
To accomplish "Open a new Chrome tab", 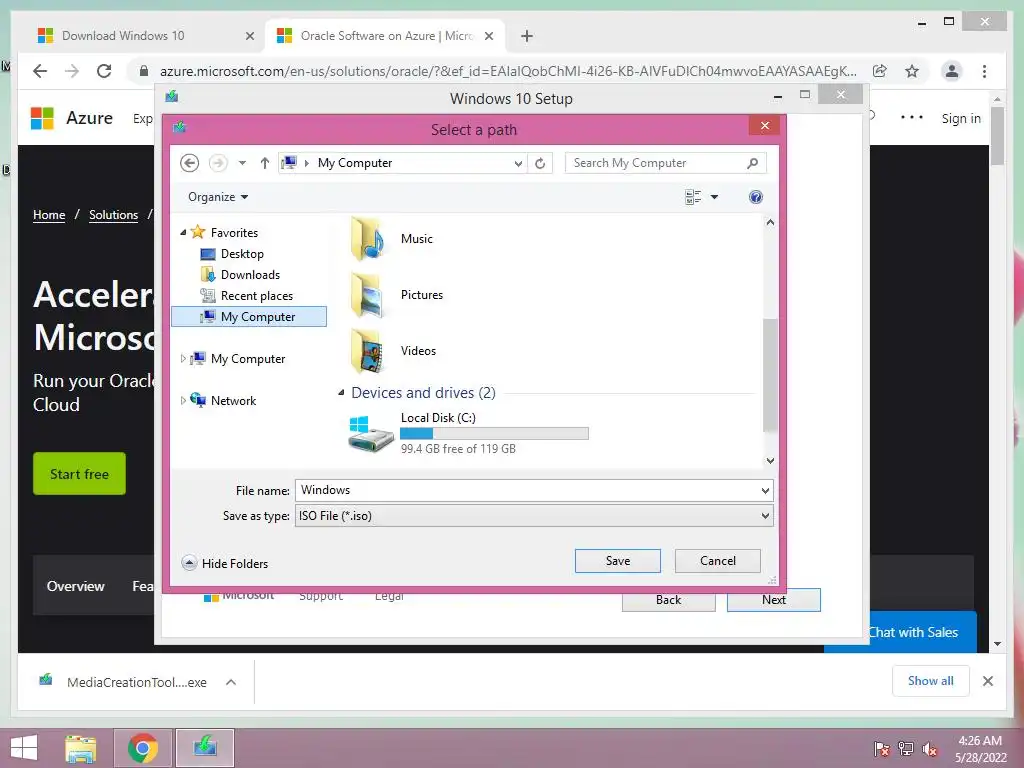I will [527, 36].
